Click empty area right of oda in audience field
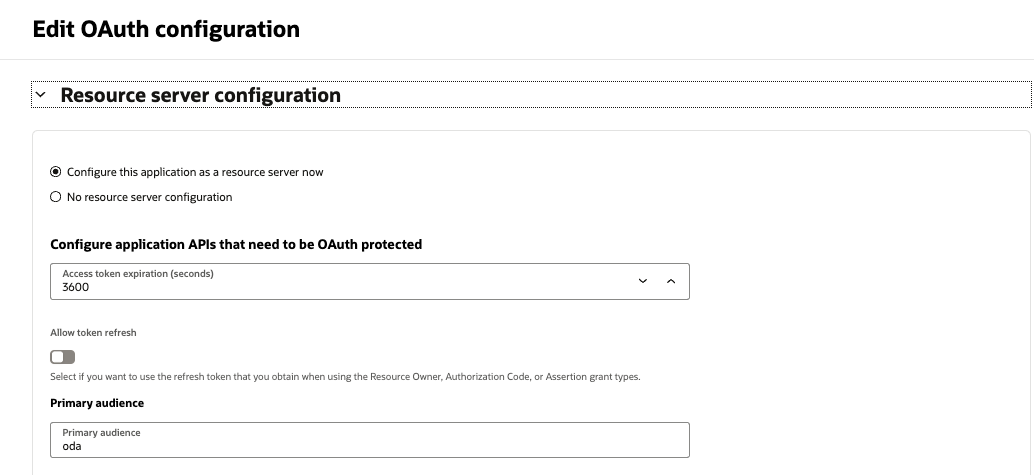 click(x=400, y=446)
